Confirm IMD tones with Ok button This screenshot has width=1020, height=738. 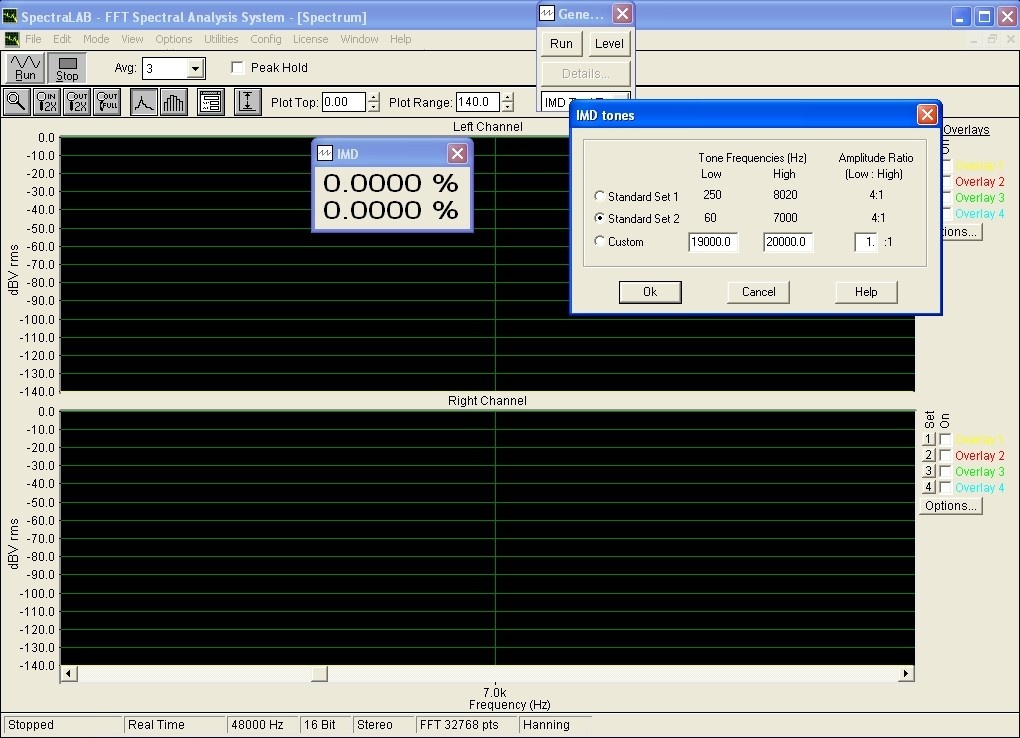tap(650, 292)
